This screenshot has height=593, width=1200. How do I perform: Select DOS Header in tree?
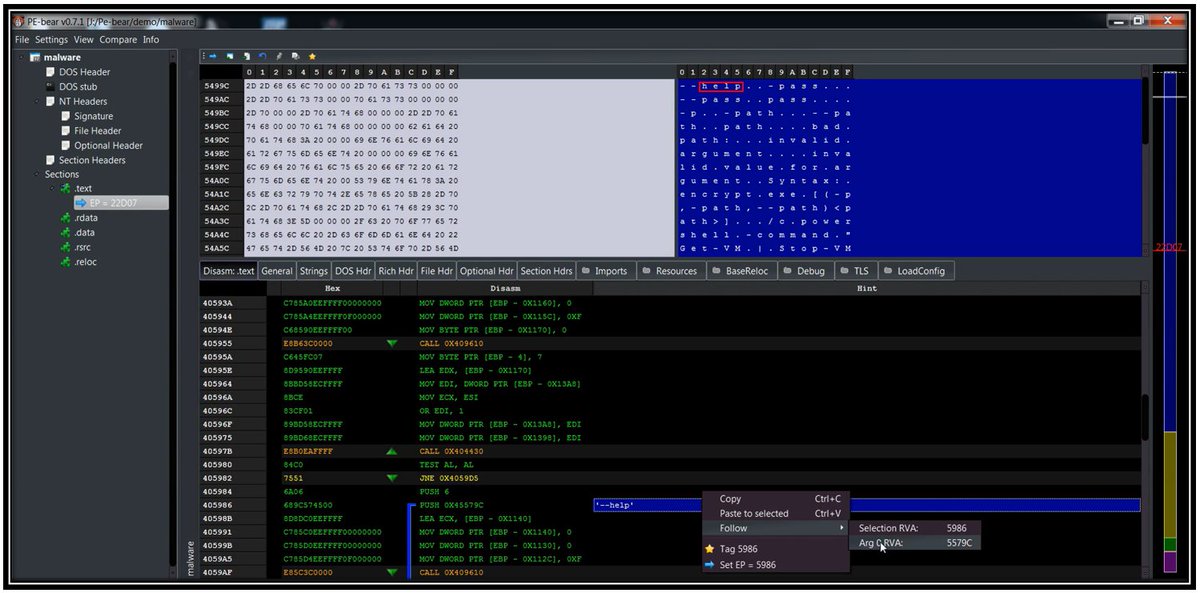[x=84, y=72]
